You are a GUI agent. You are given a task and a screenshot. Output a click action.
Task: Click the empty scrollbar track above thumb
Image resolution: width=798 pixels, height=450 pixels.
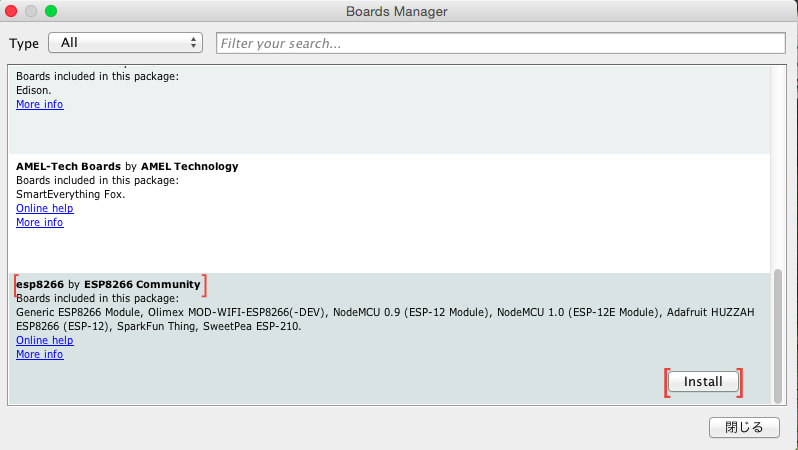tap(779, 160)
